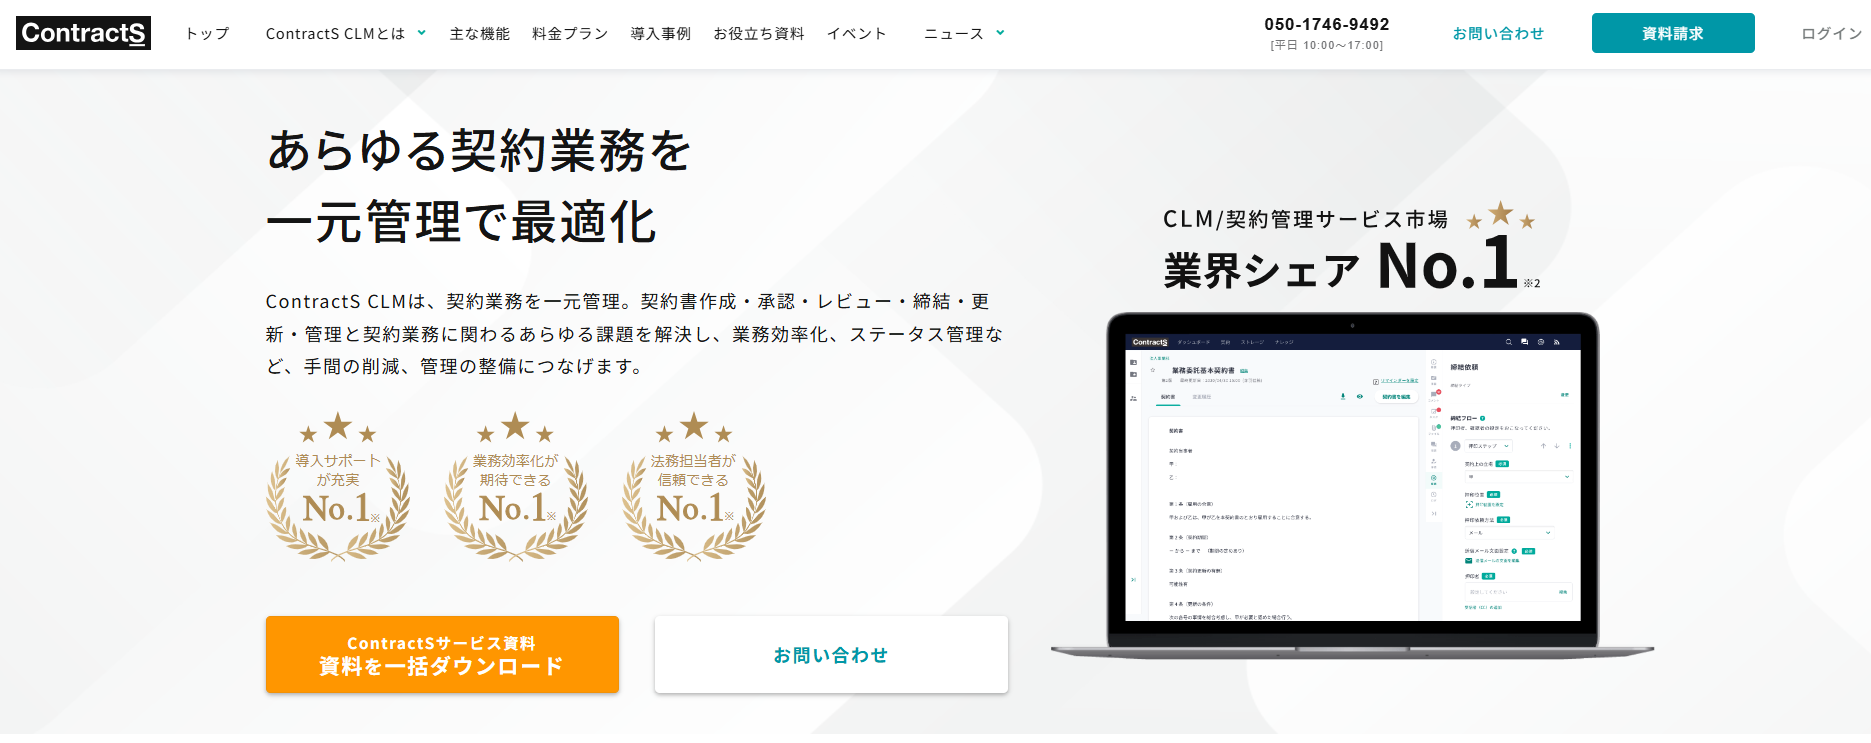
Task: View 導入事例 case studies
Action: pos(661,34)
